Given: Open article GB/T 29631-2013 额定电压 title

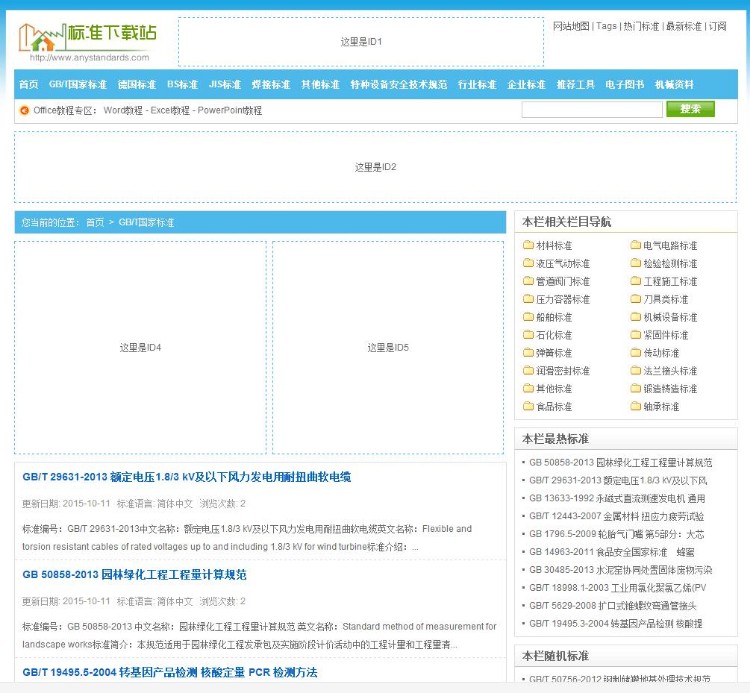Looking at the screenshot, I should point(187,477).
